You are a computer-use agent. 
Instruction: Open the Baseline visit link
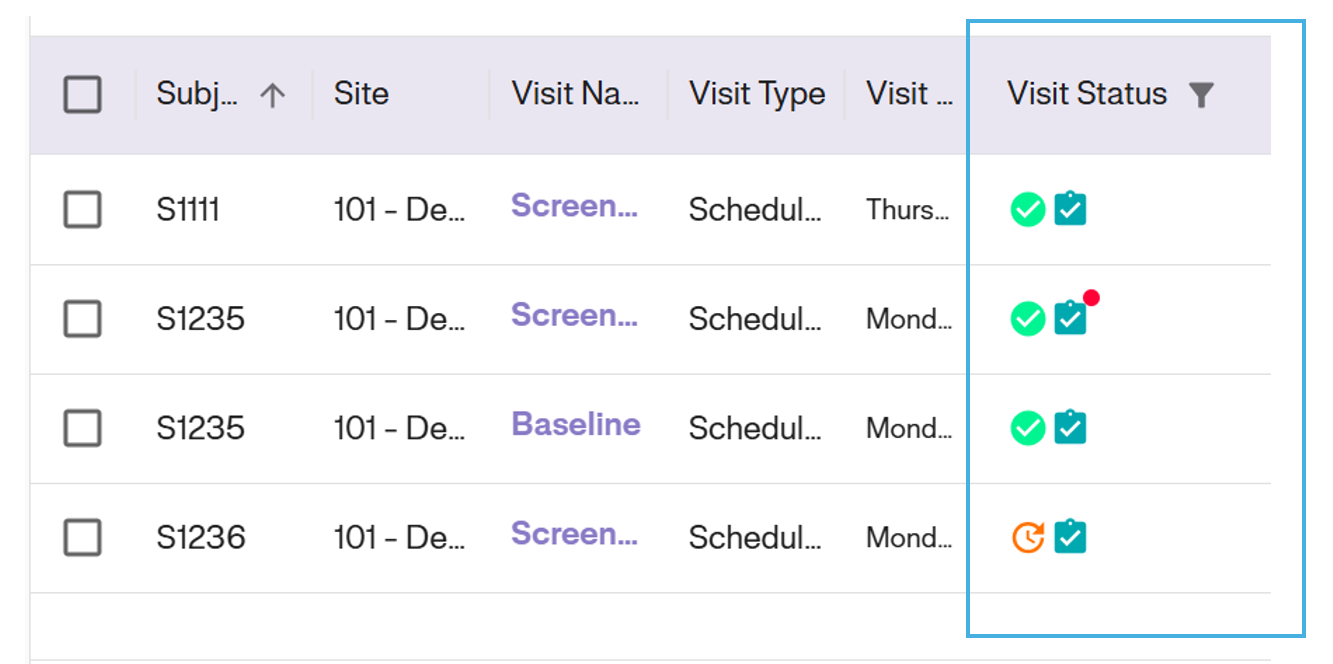coord(576,425)
